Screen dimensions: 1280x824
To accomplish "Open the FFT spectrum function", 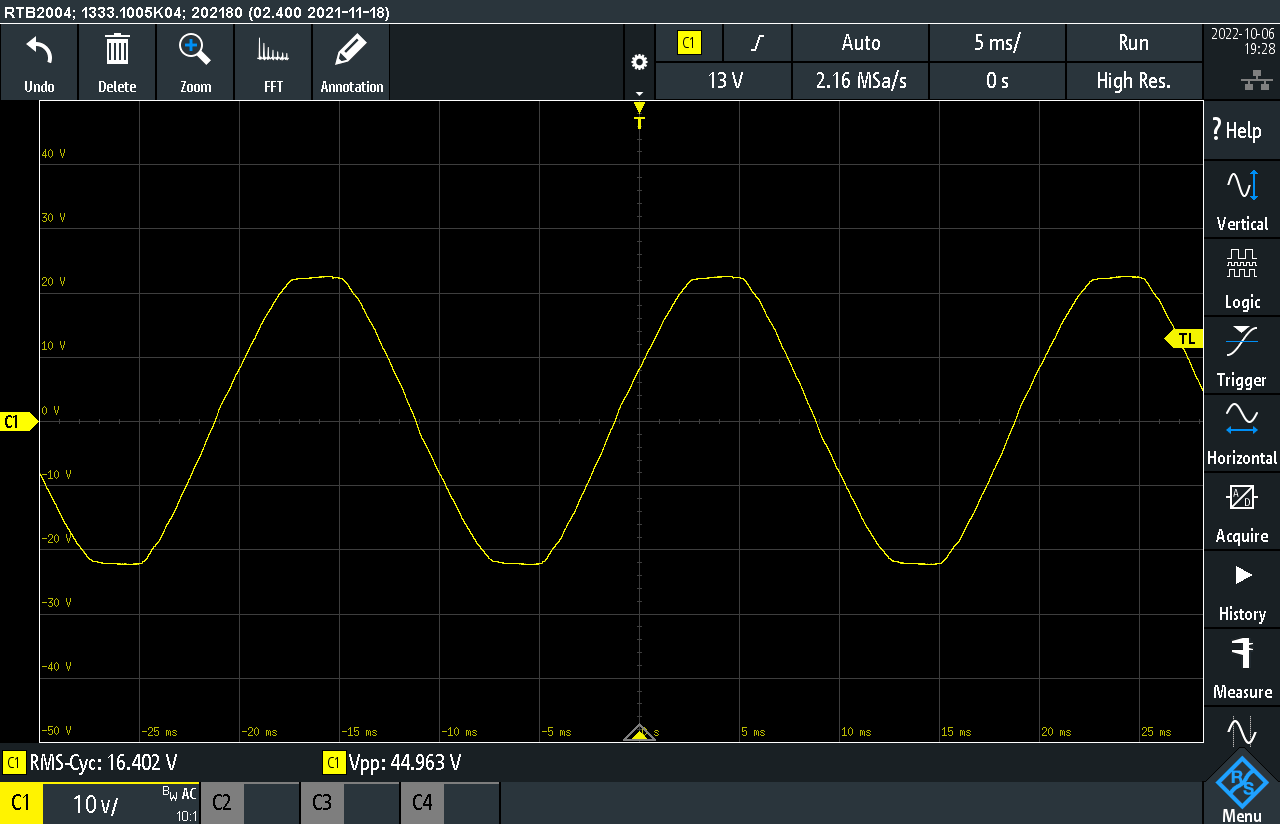I will click(273, 51).
